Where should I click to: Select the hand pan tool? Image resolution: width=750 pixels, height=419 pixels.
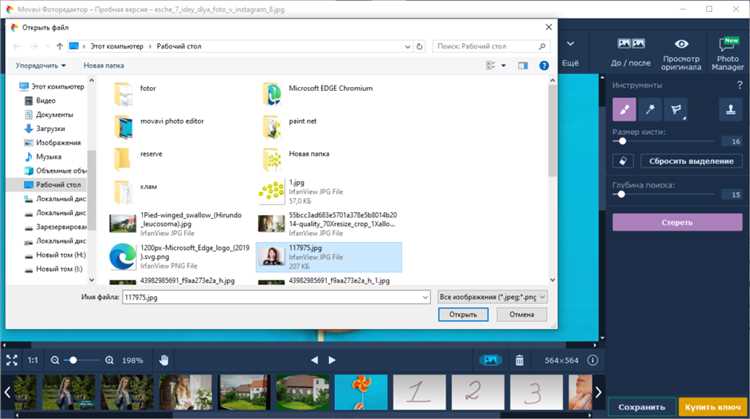tap(164, 360)
